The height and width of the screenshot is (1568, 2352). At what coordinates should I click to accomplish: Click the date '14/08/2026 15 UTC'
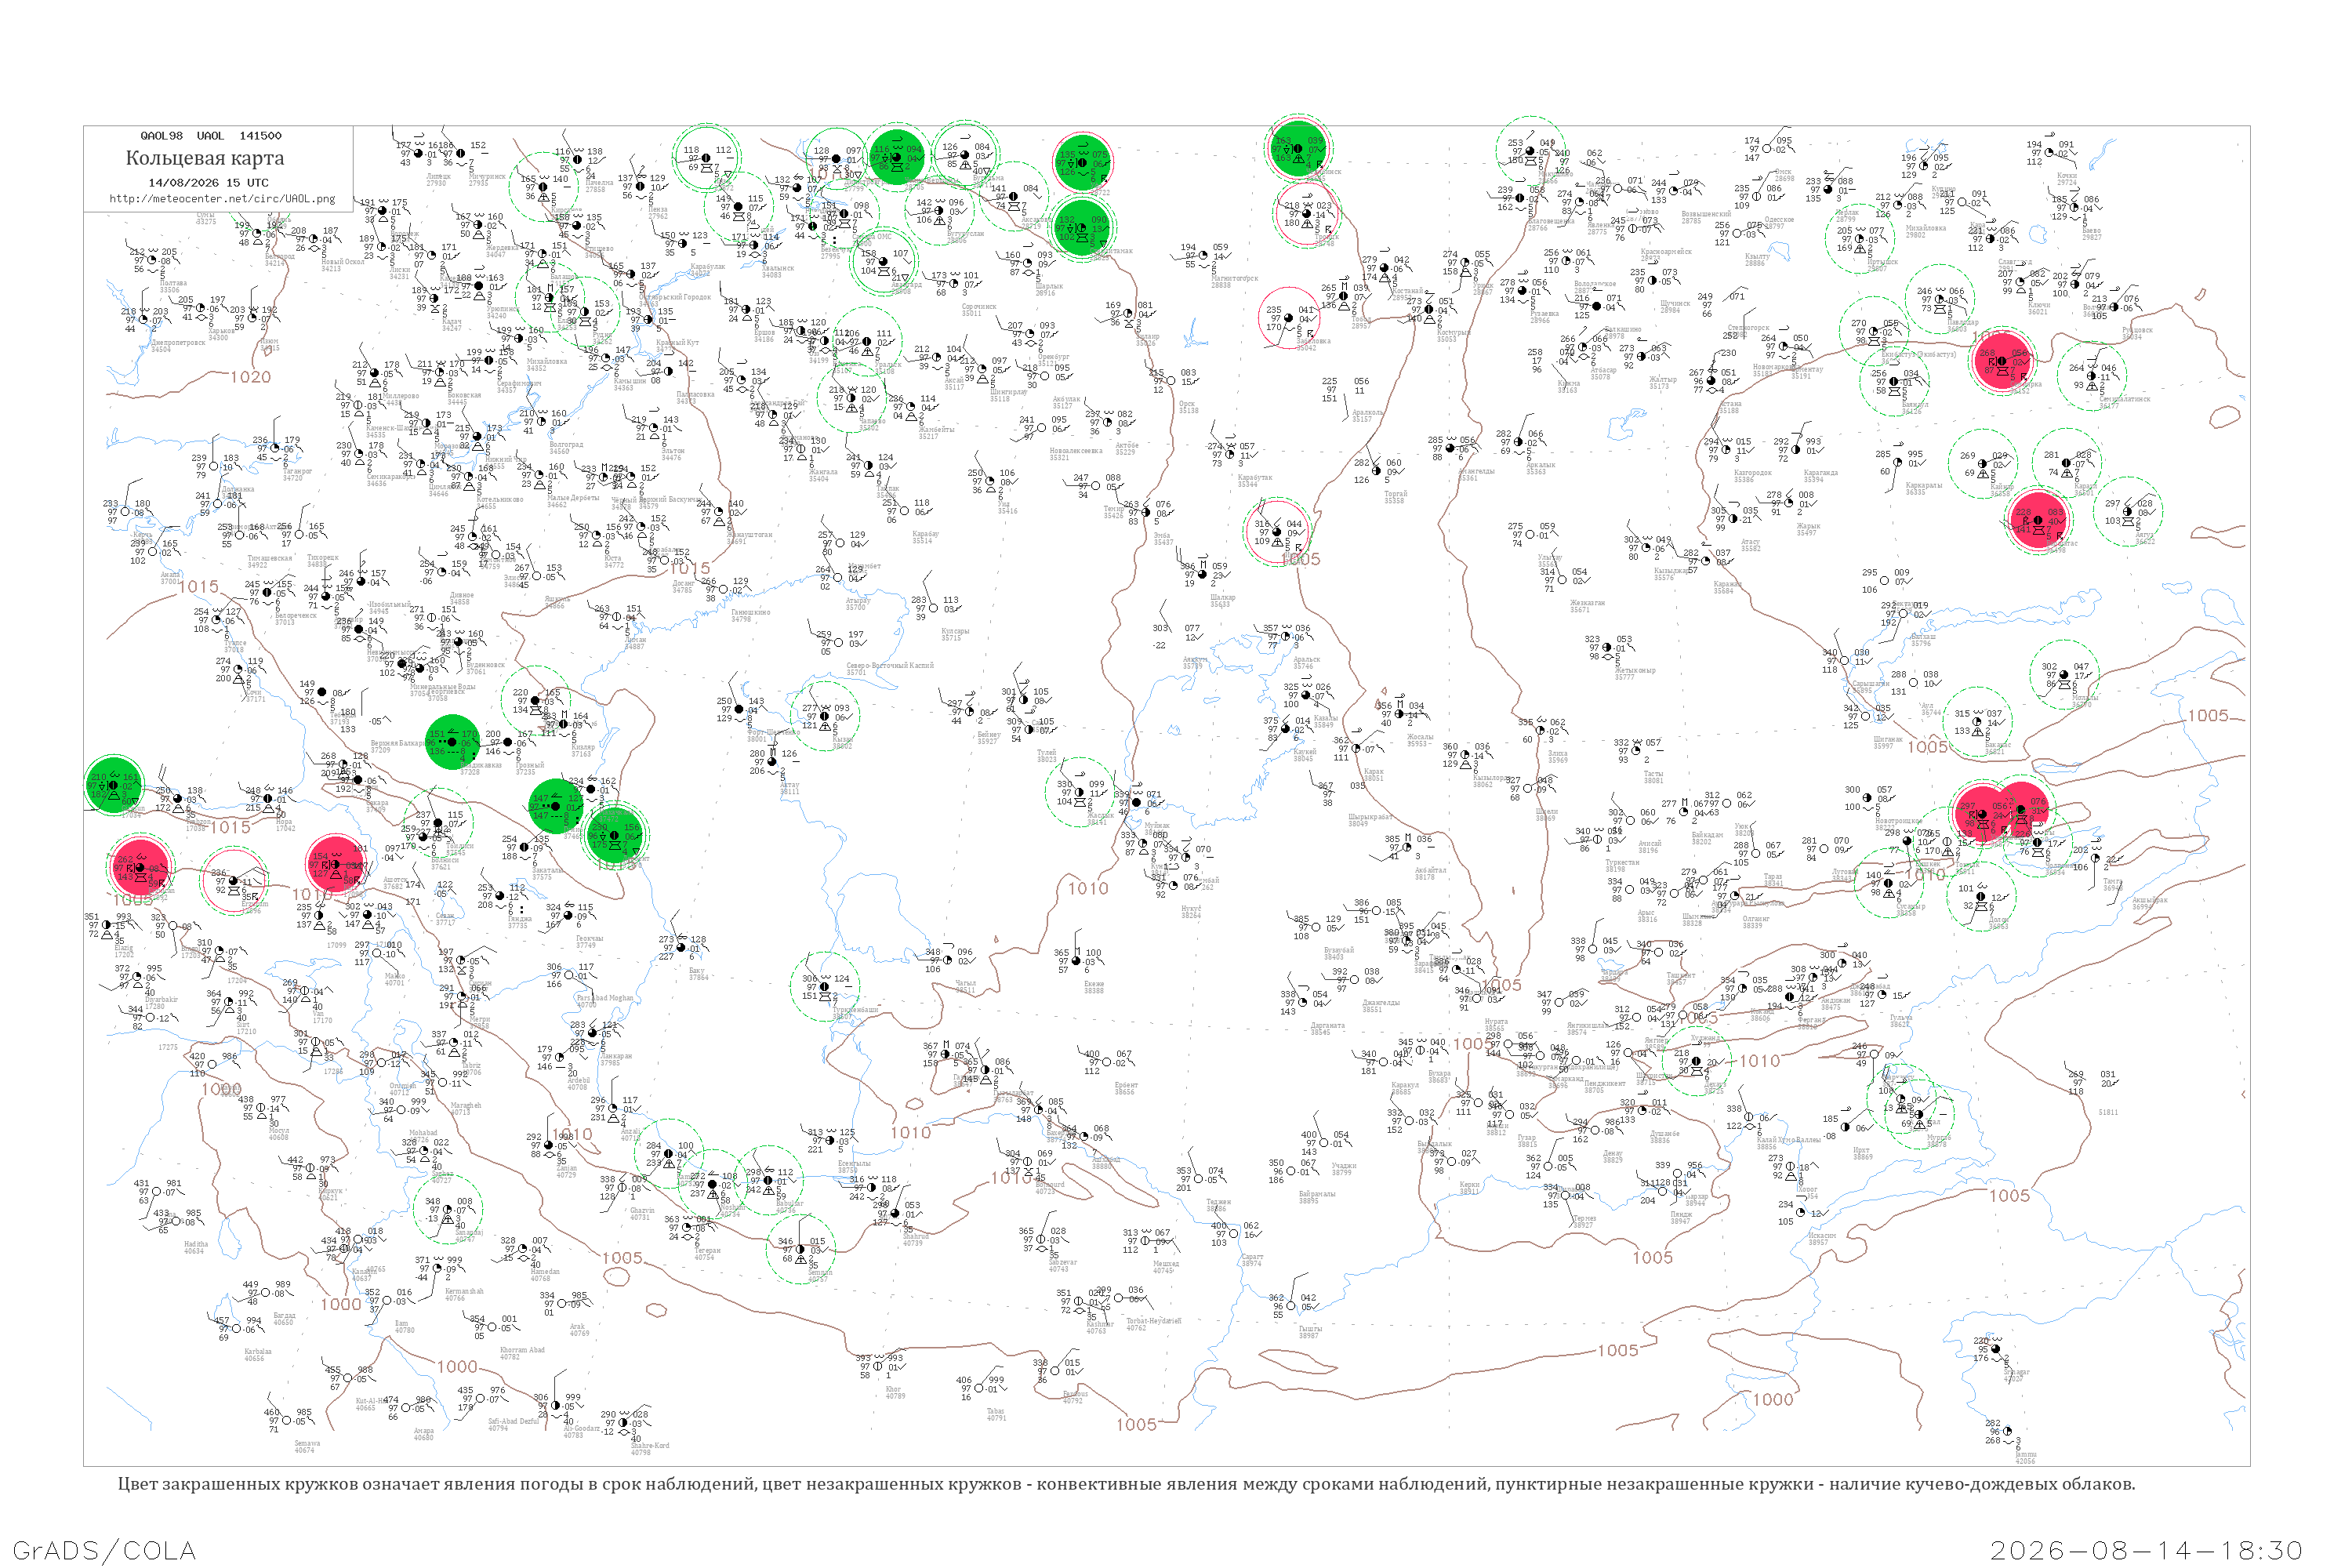pyautogui.click(x=208, y=183)
